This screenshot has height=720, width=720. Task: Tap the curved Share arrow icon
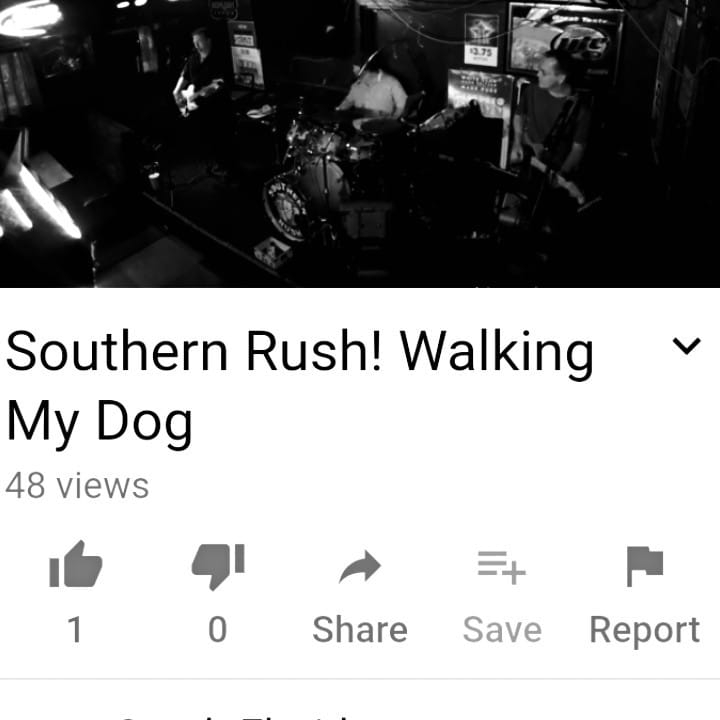[360, 567]
